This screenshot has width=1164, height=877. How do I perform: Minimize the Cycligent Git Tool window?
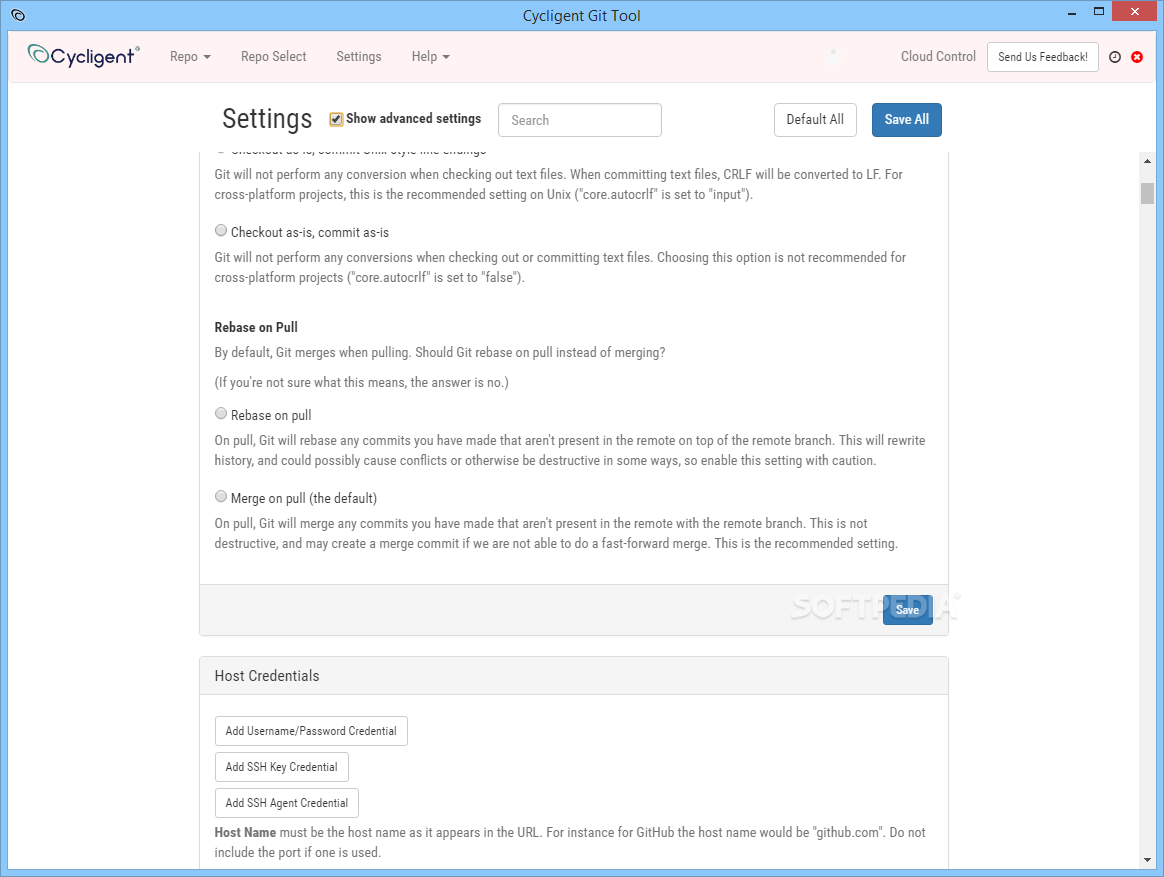point(1072,13)
